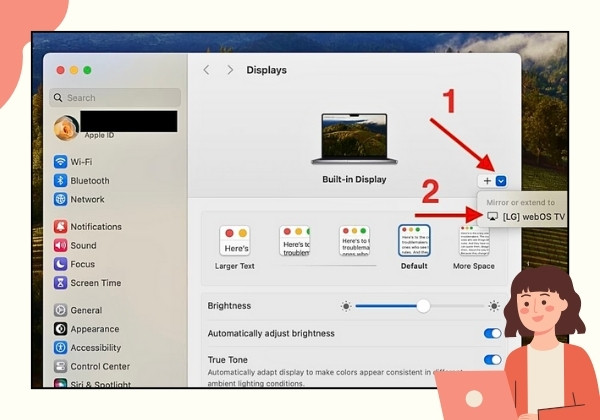Select the More Space resolution thumbnail
The image size is (600, 420).
(474, 241)
